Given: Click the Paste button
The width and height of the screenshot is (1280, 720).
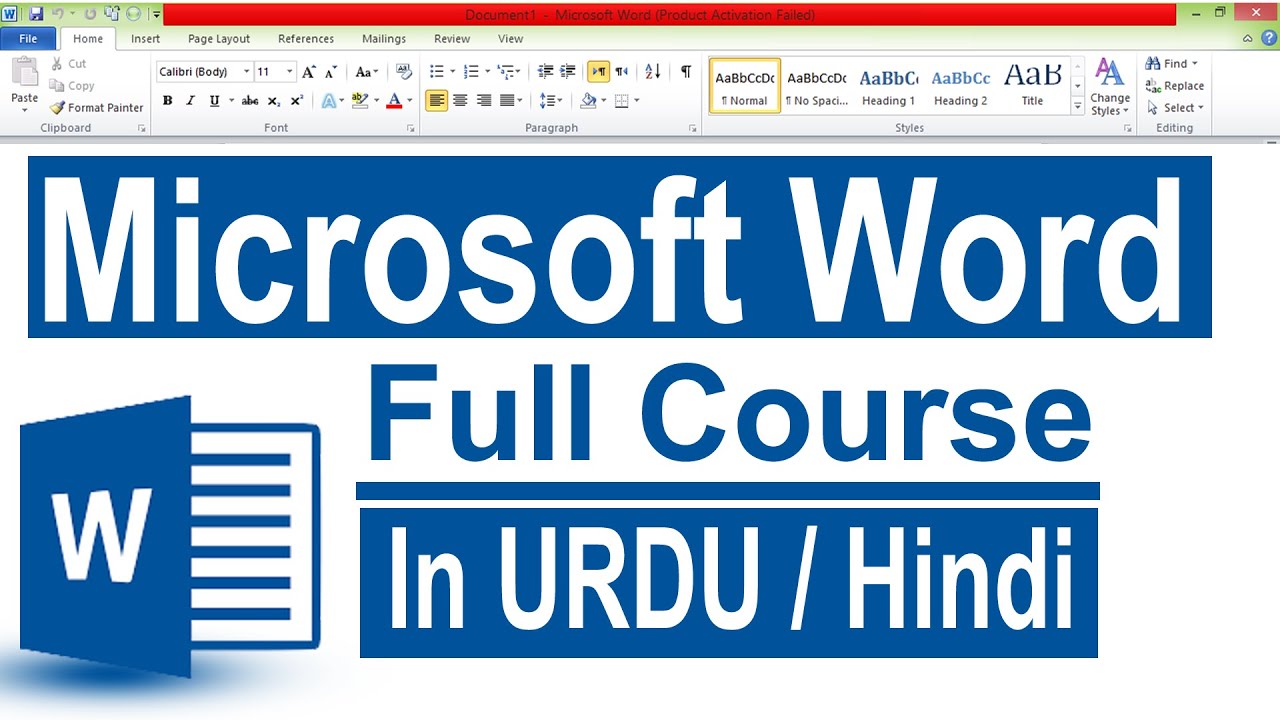Looking at the screenshot, I should pos(24,85).
